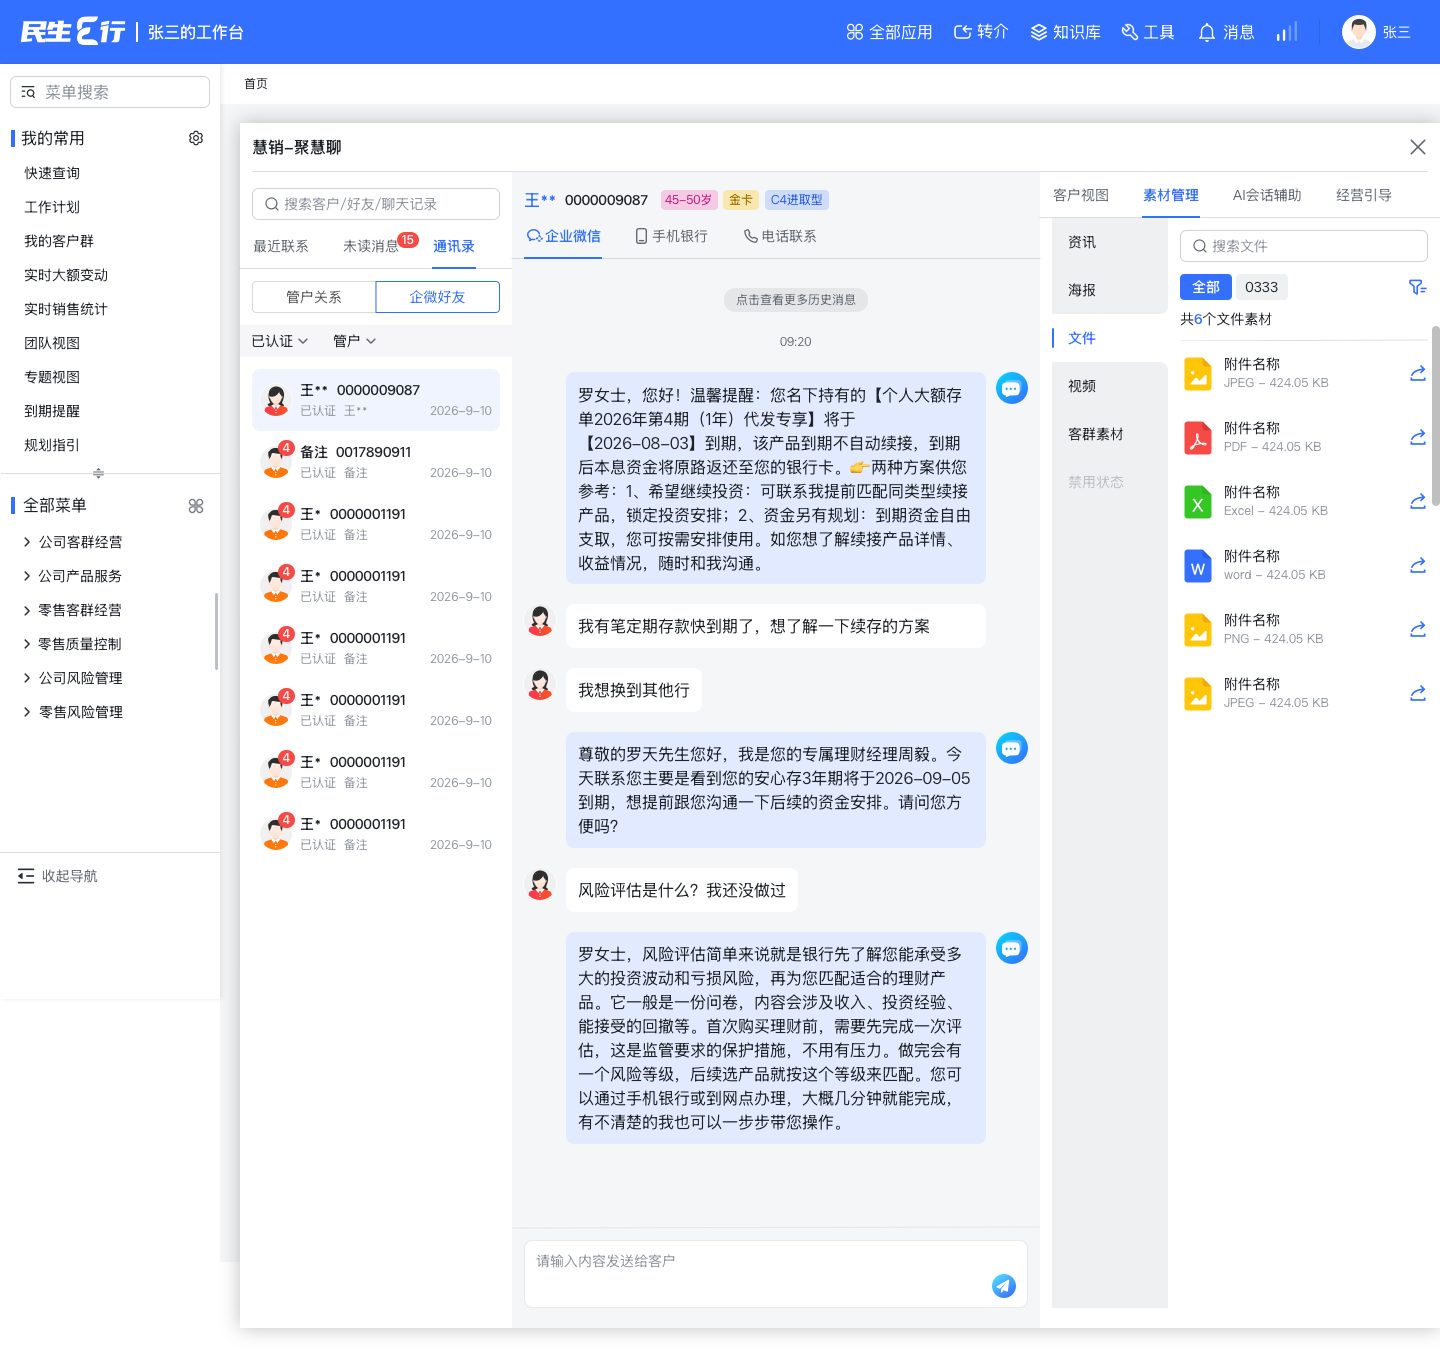
Task: Click the 菜单搜索 search field
Action: (x=110, y=92)
